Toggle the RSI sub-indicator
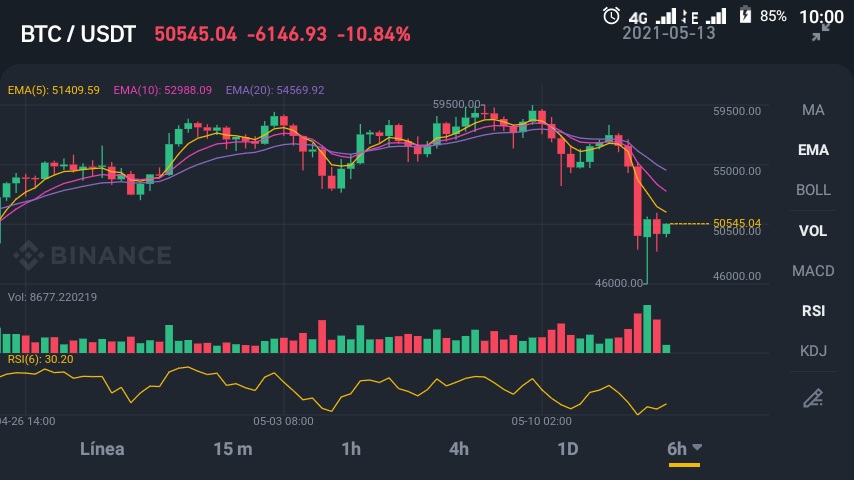The image size is (854, 480). tap(813, 311)
